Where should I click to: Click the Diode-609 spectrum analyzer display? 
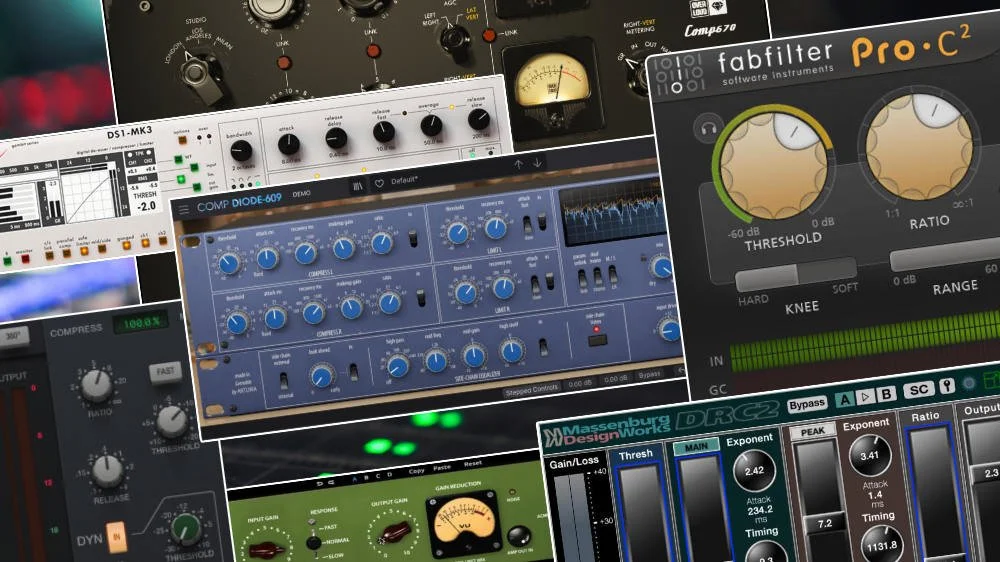point(612,212)
